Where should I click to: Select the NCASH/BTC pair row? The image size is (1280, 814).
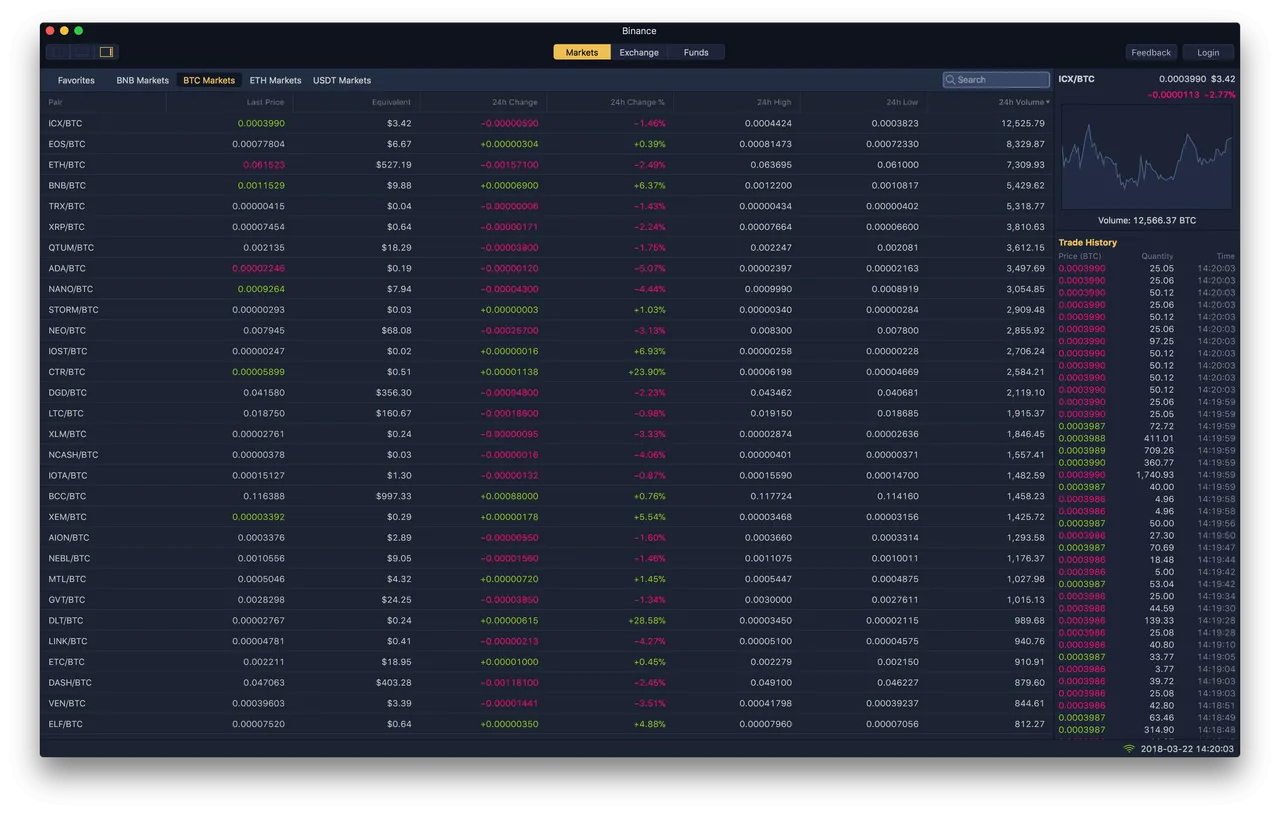click(x=546, y=455)
